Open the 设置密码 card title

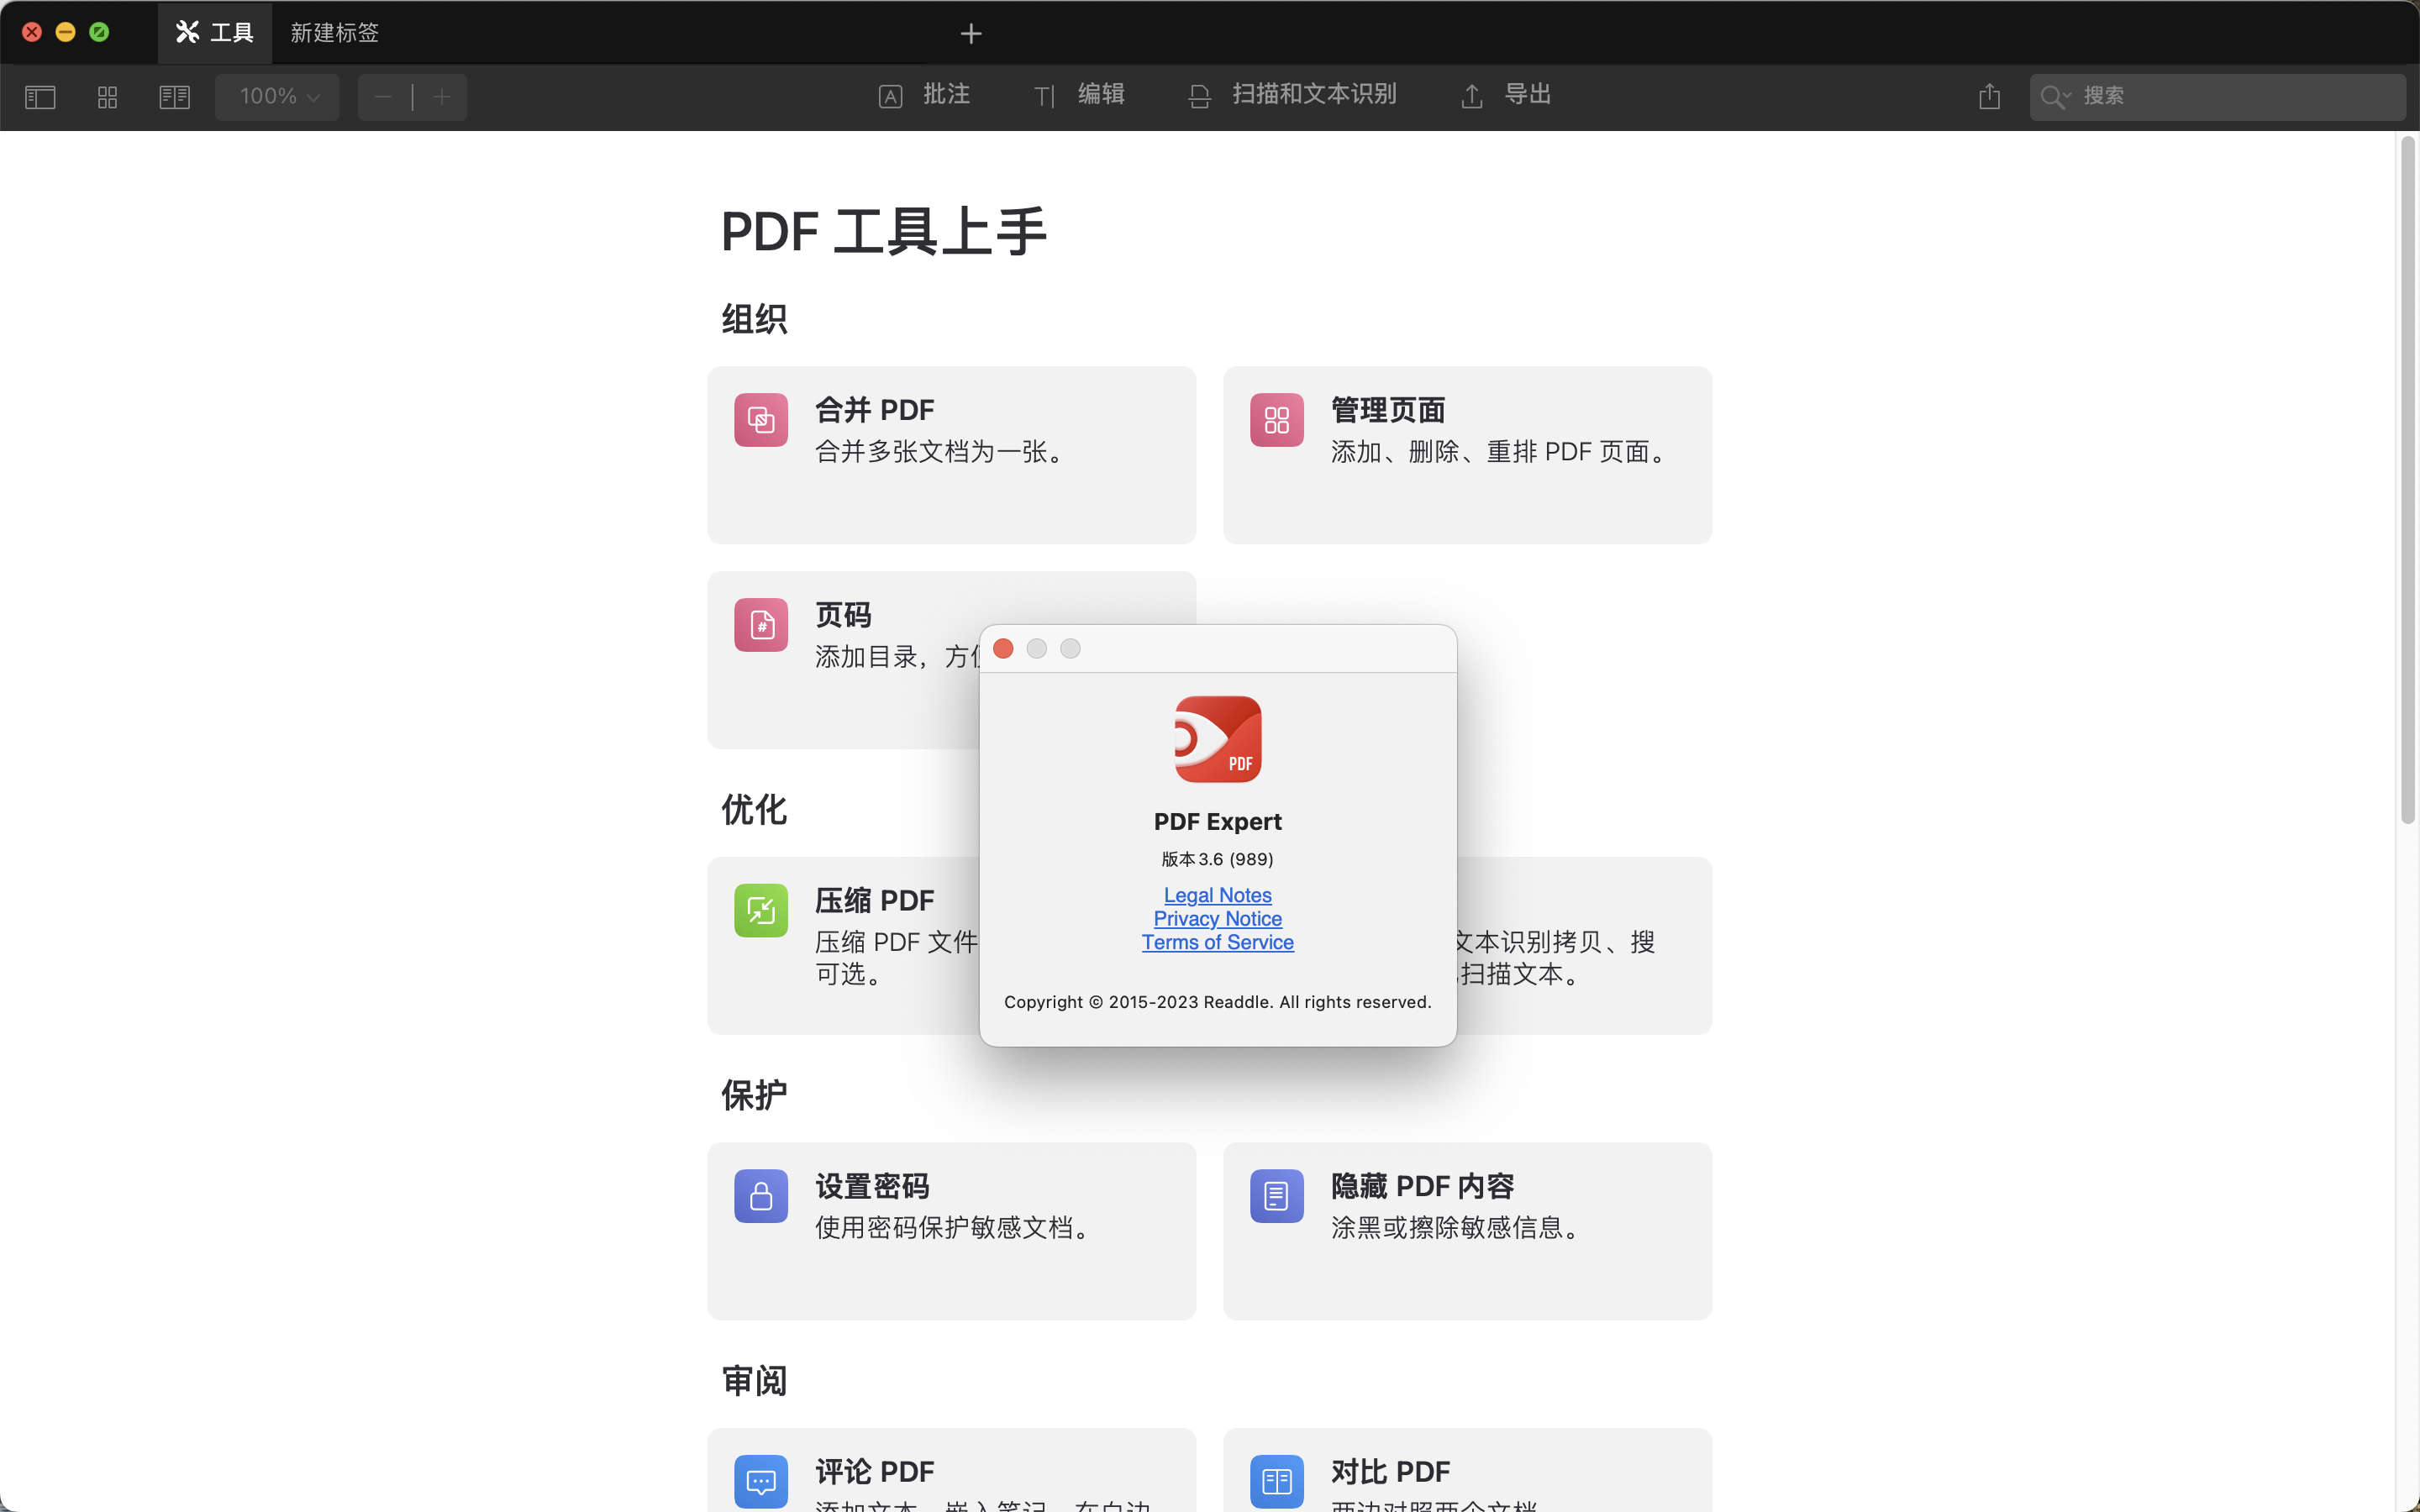[x=872, y=1186]
